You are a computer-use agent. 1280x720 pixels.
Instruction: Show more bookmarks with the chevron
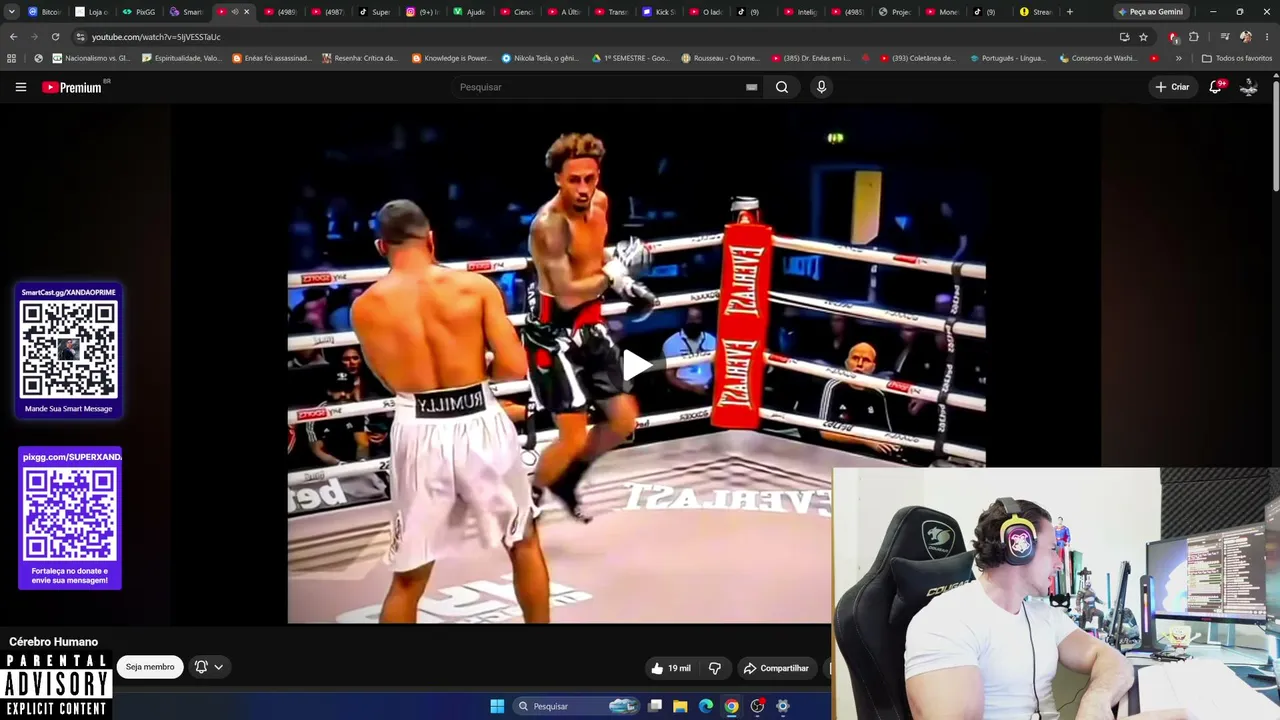click(1178, 58)
